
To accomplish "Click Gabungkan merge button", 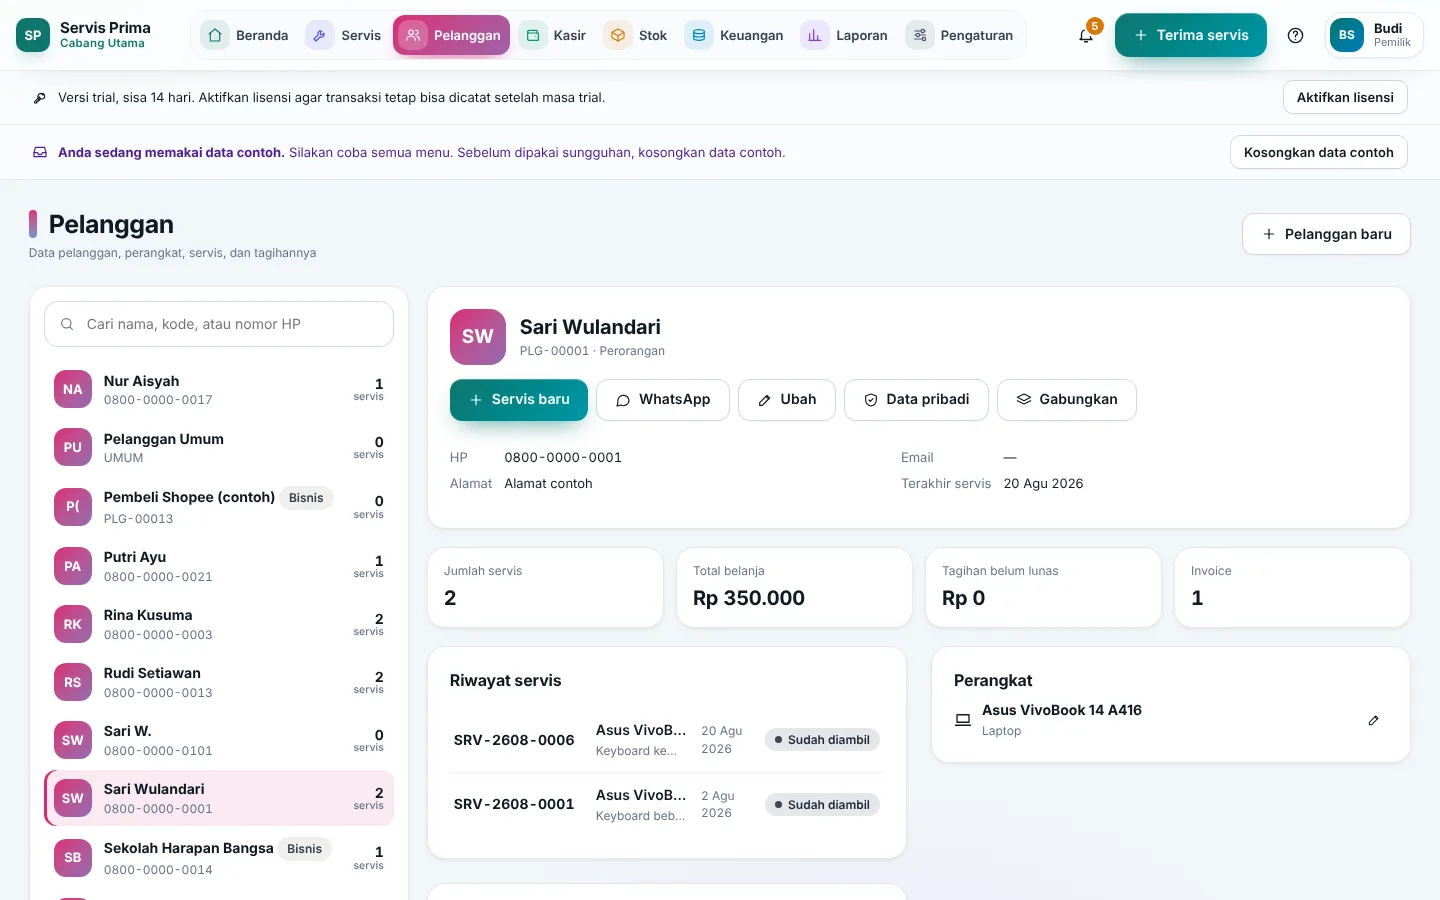I will (1067, 400).
